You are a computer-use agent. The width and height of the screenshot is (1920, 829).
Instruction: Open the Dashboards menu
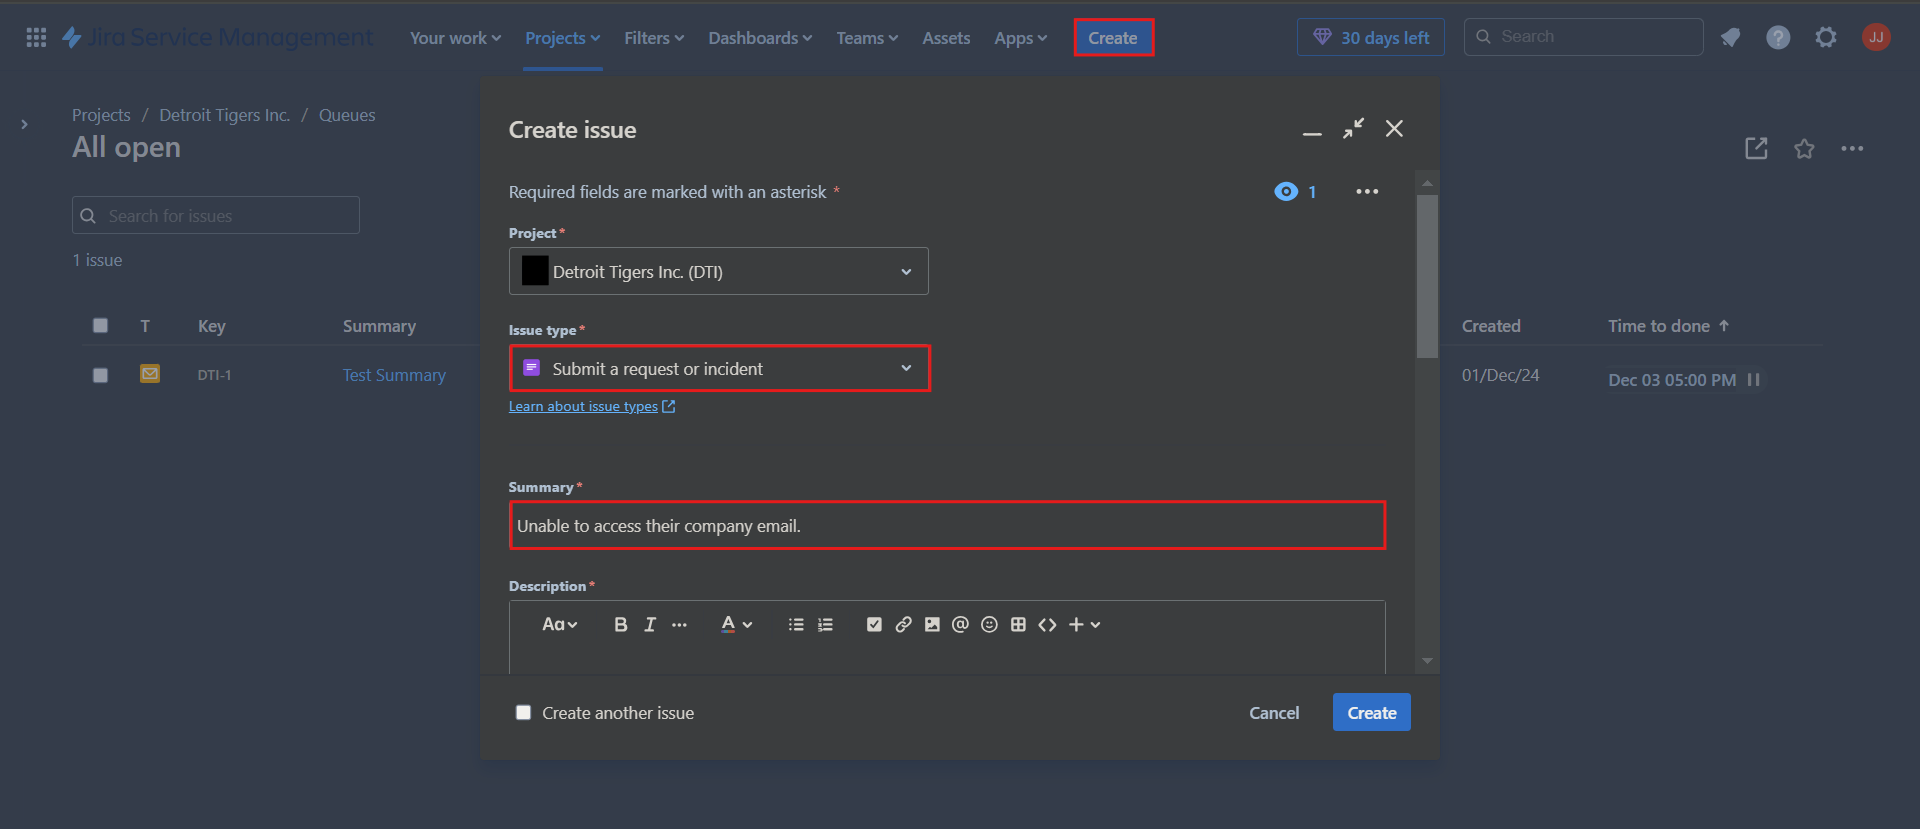(760, 38)
